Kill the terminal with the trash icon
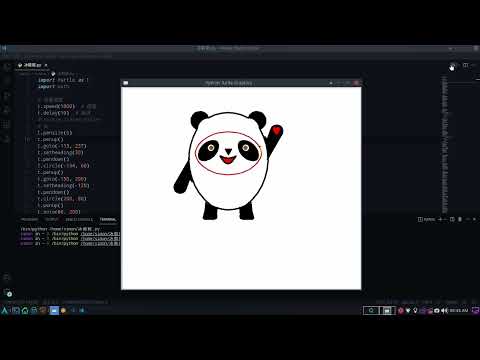This screenshot has height=360, width=480. click(x=460, y=219)
